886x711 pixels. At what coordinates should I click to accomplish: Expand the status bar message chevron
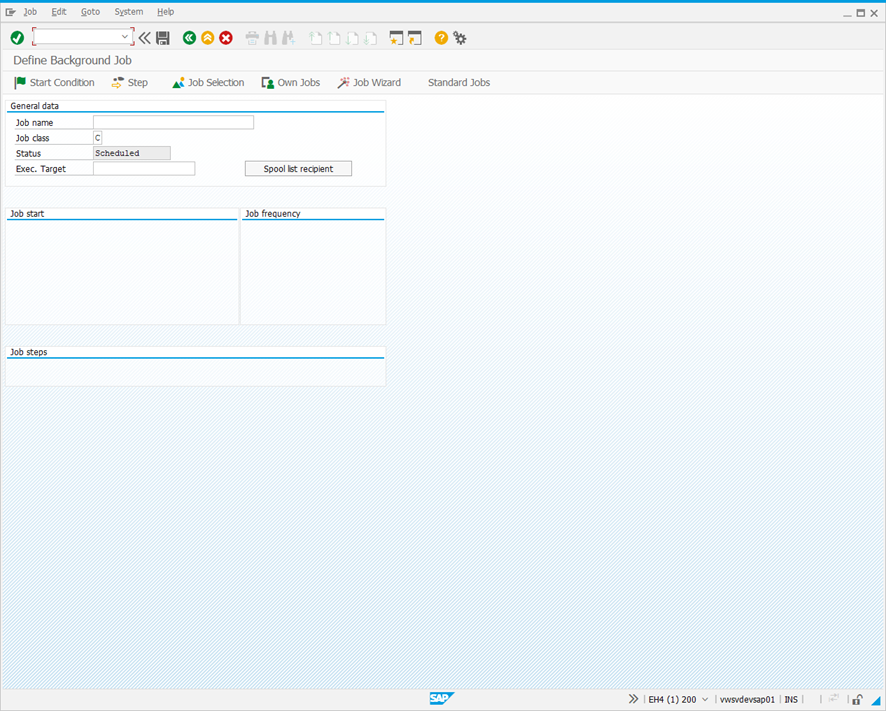633,699
